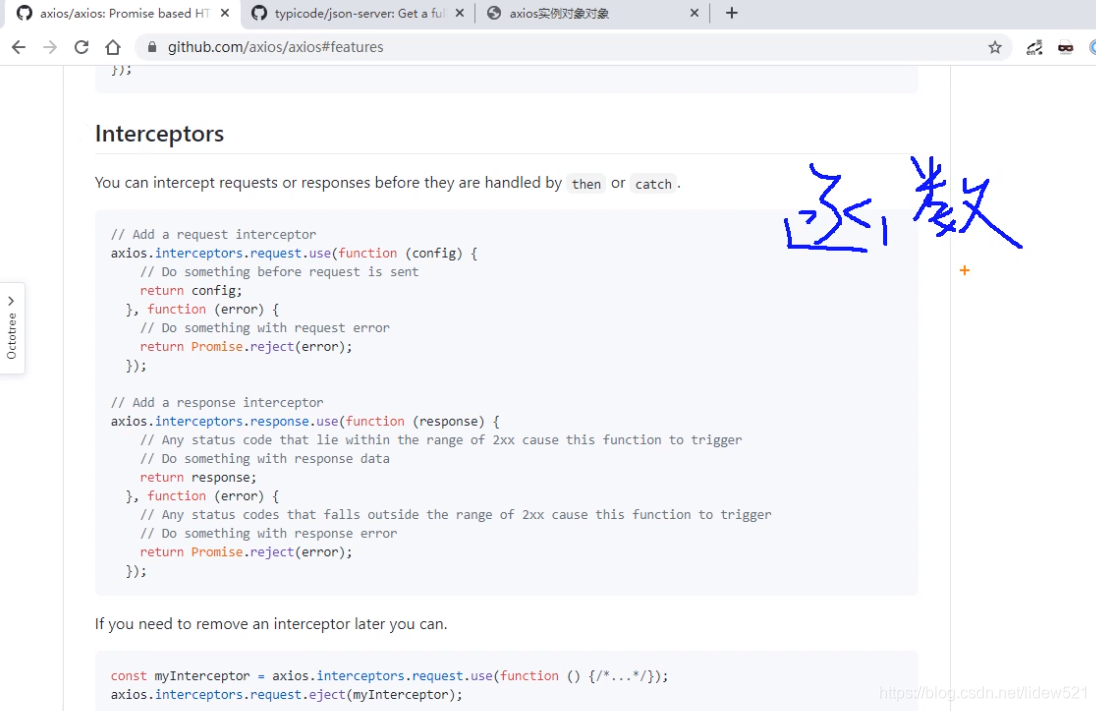Close the axios/axios tab
The height and width of the screenshot is (711, 1096).
click(224, 13)
